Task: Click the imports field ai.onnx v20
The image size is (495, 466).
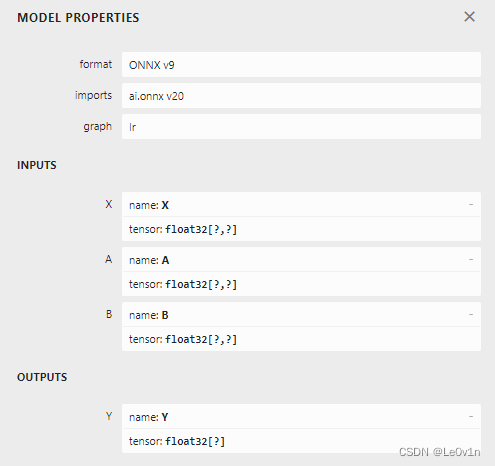Action: [x=301, y=96]
